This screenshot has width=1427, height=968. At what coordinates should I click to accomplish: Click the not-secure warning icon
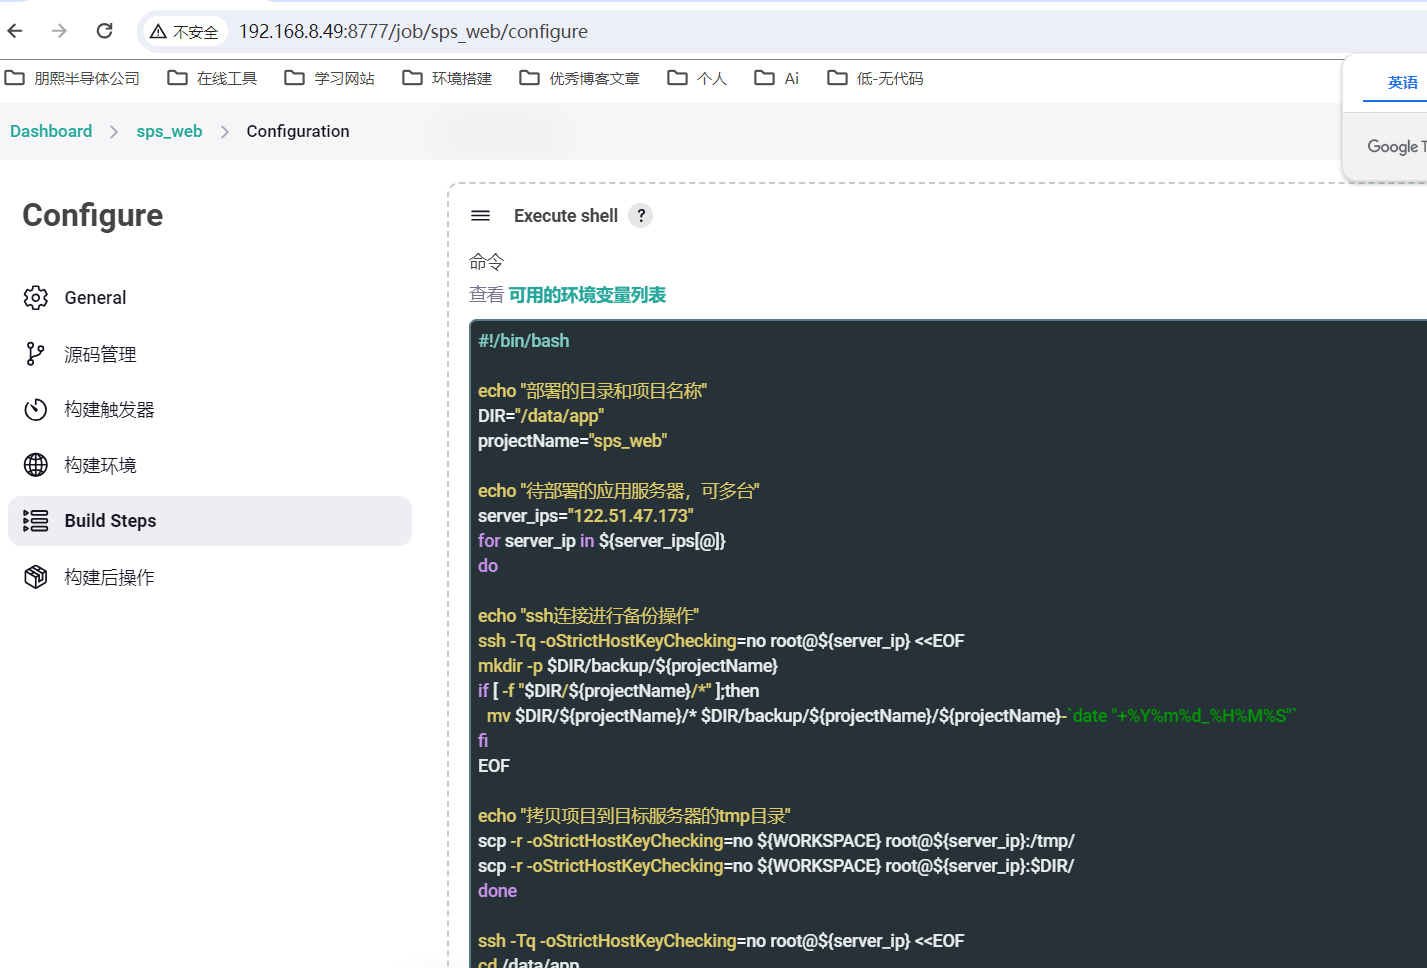point(158,32)
